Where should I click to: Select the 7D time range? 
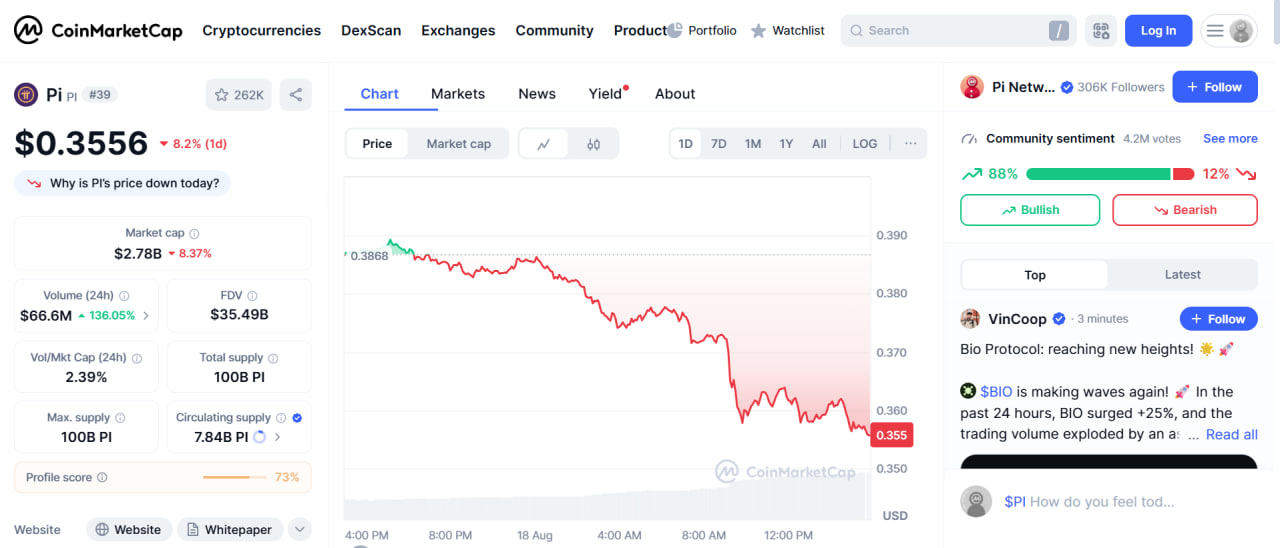(x=719, y=144)
